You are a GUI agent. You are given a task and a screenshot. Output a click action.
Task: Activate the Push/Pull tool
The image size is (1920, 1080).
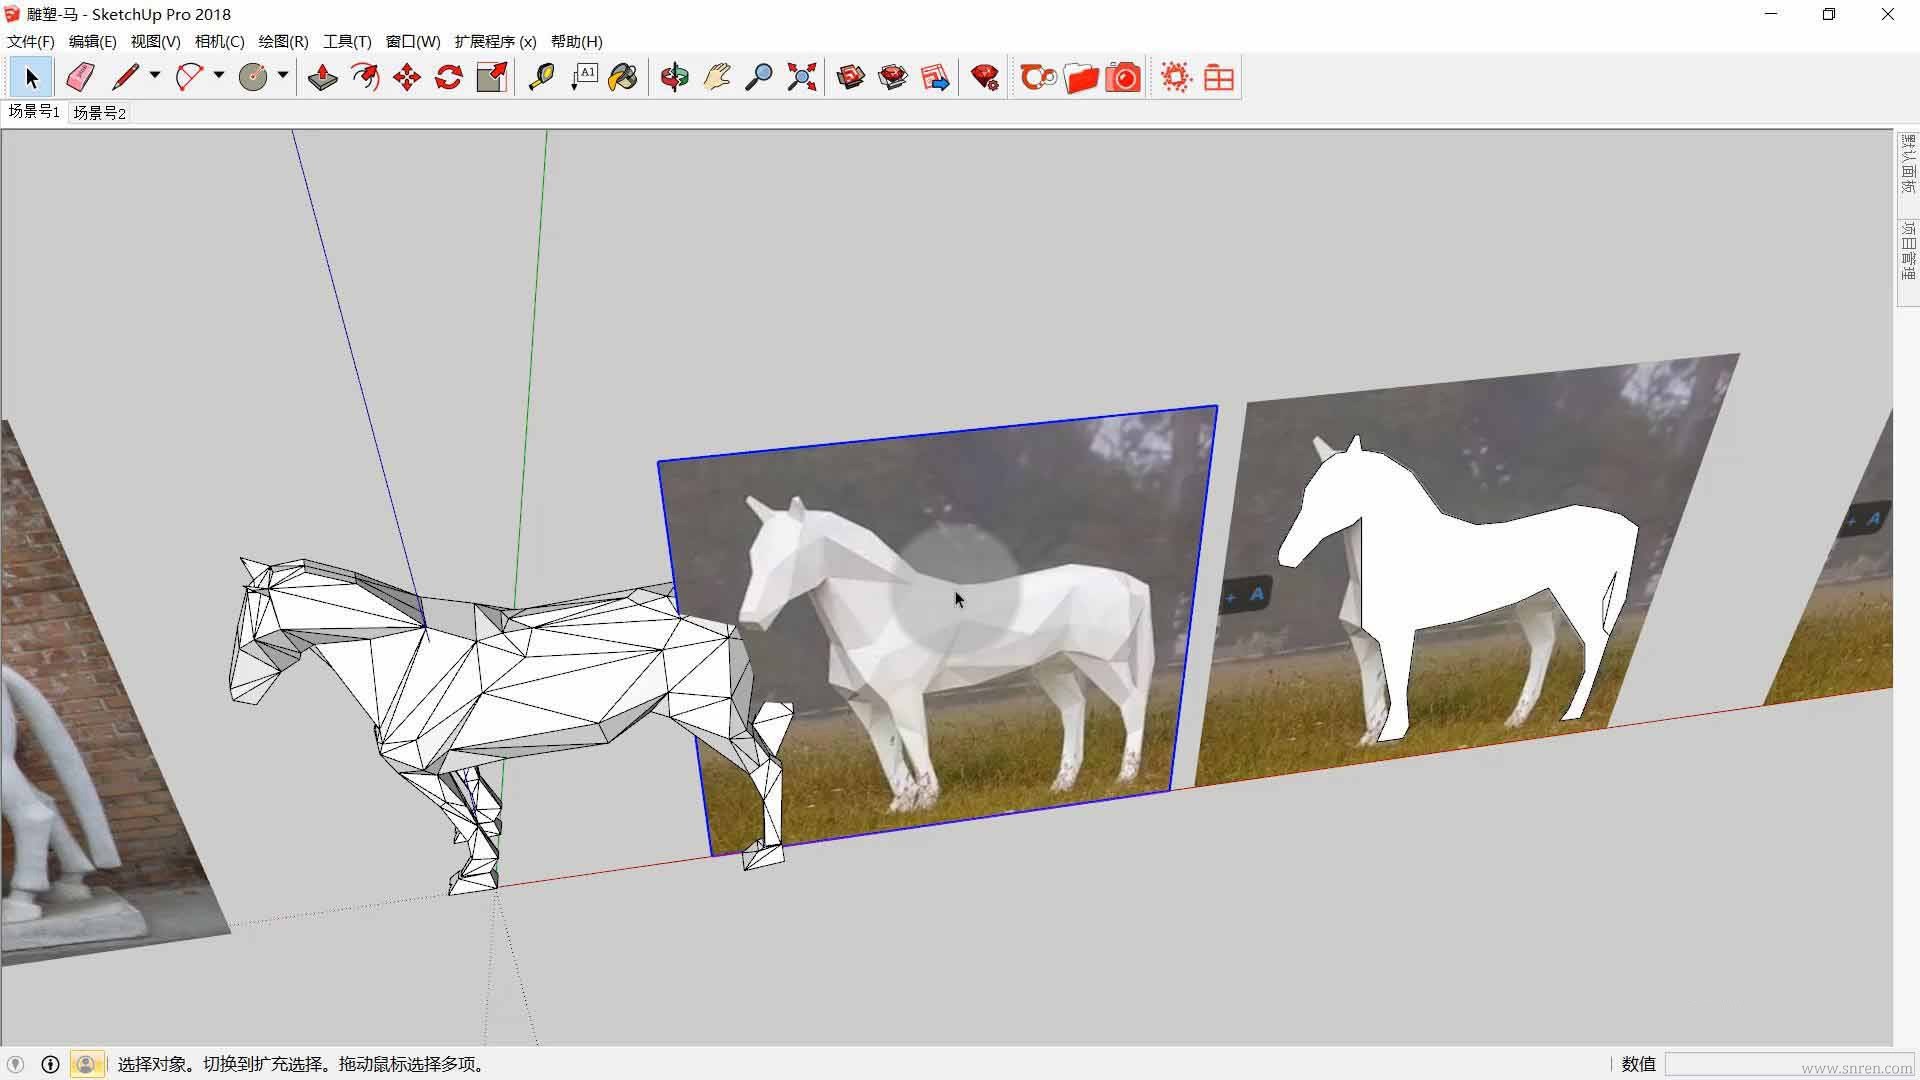click(x=322, y=77)
